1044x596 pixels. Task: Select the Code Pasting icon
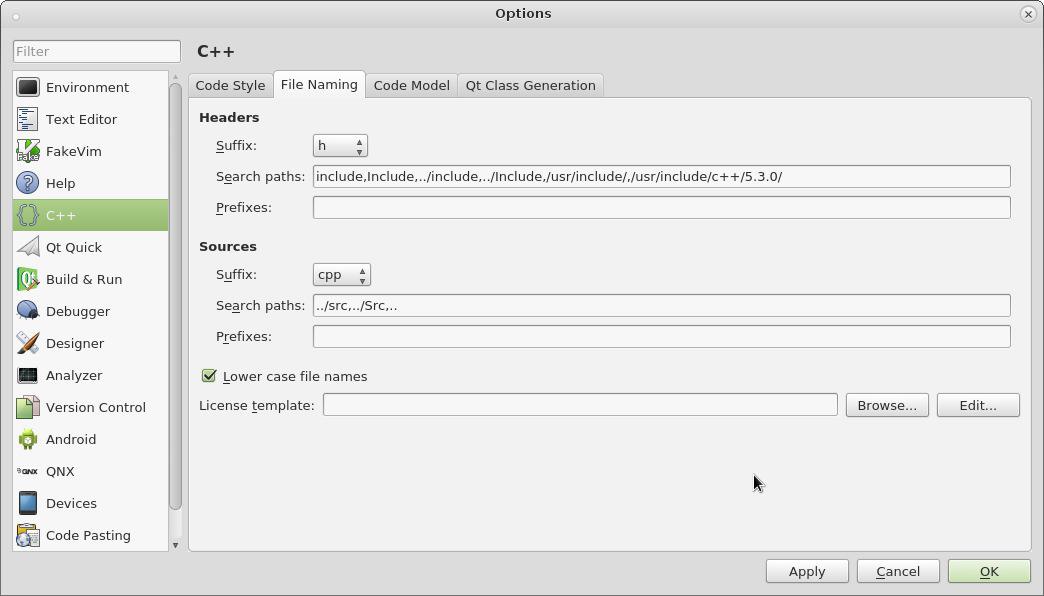pyautogui.click(x=28, y=535)
